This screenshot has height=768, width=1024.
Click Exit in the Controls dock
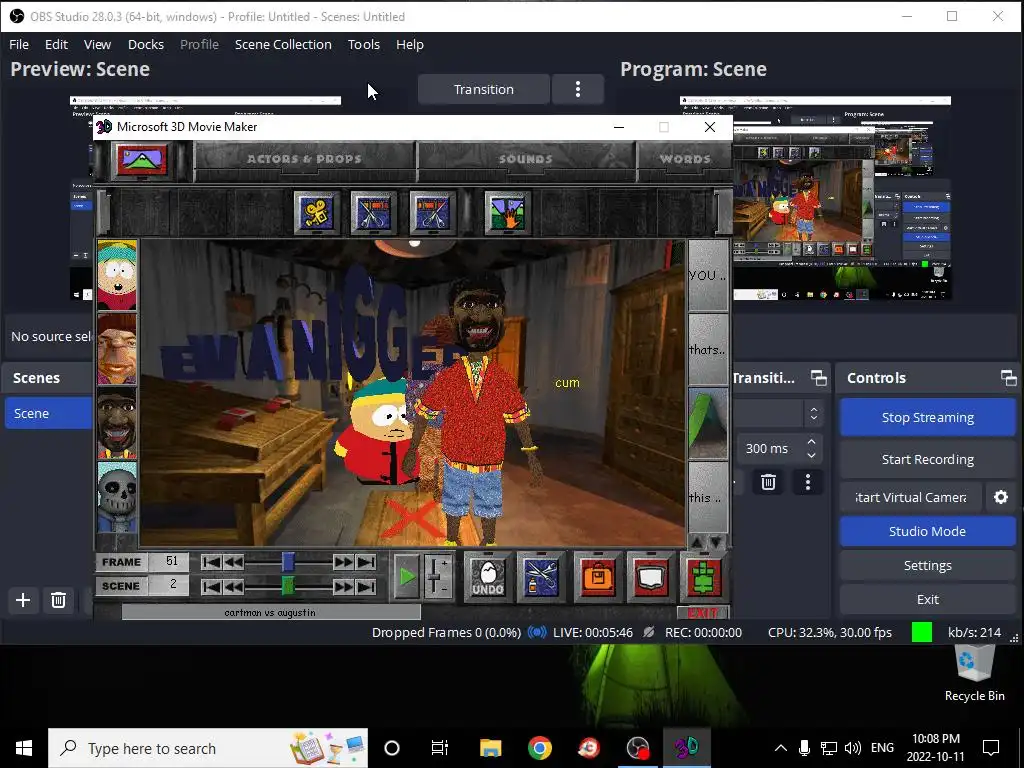(x=927, y=600)
